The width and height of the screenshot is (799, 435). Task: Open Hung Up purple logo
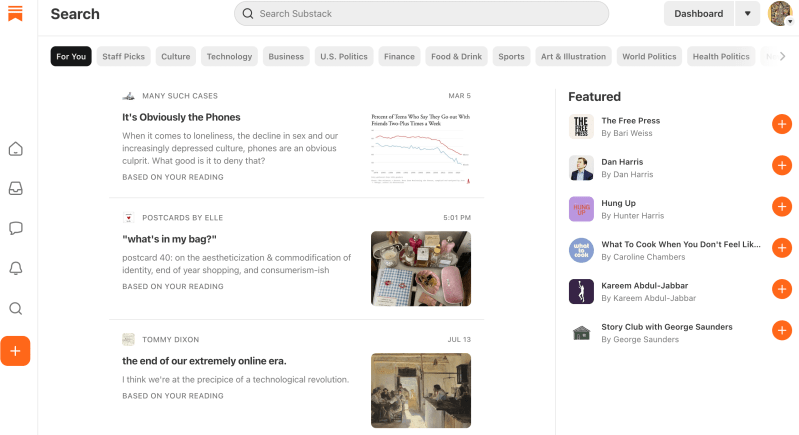point(581,209)
